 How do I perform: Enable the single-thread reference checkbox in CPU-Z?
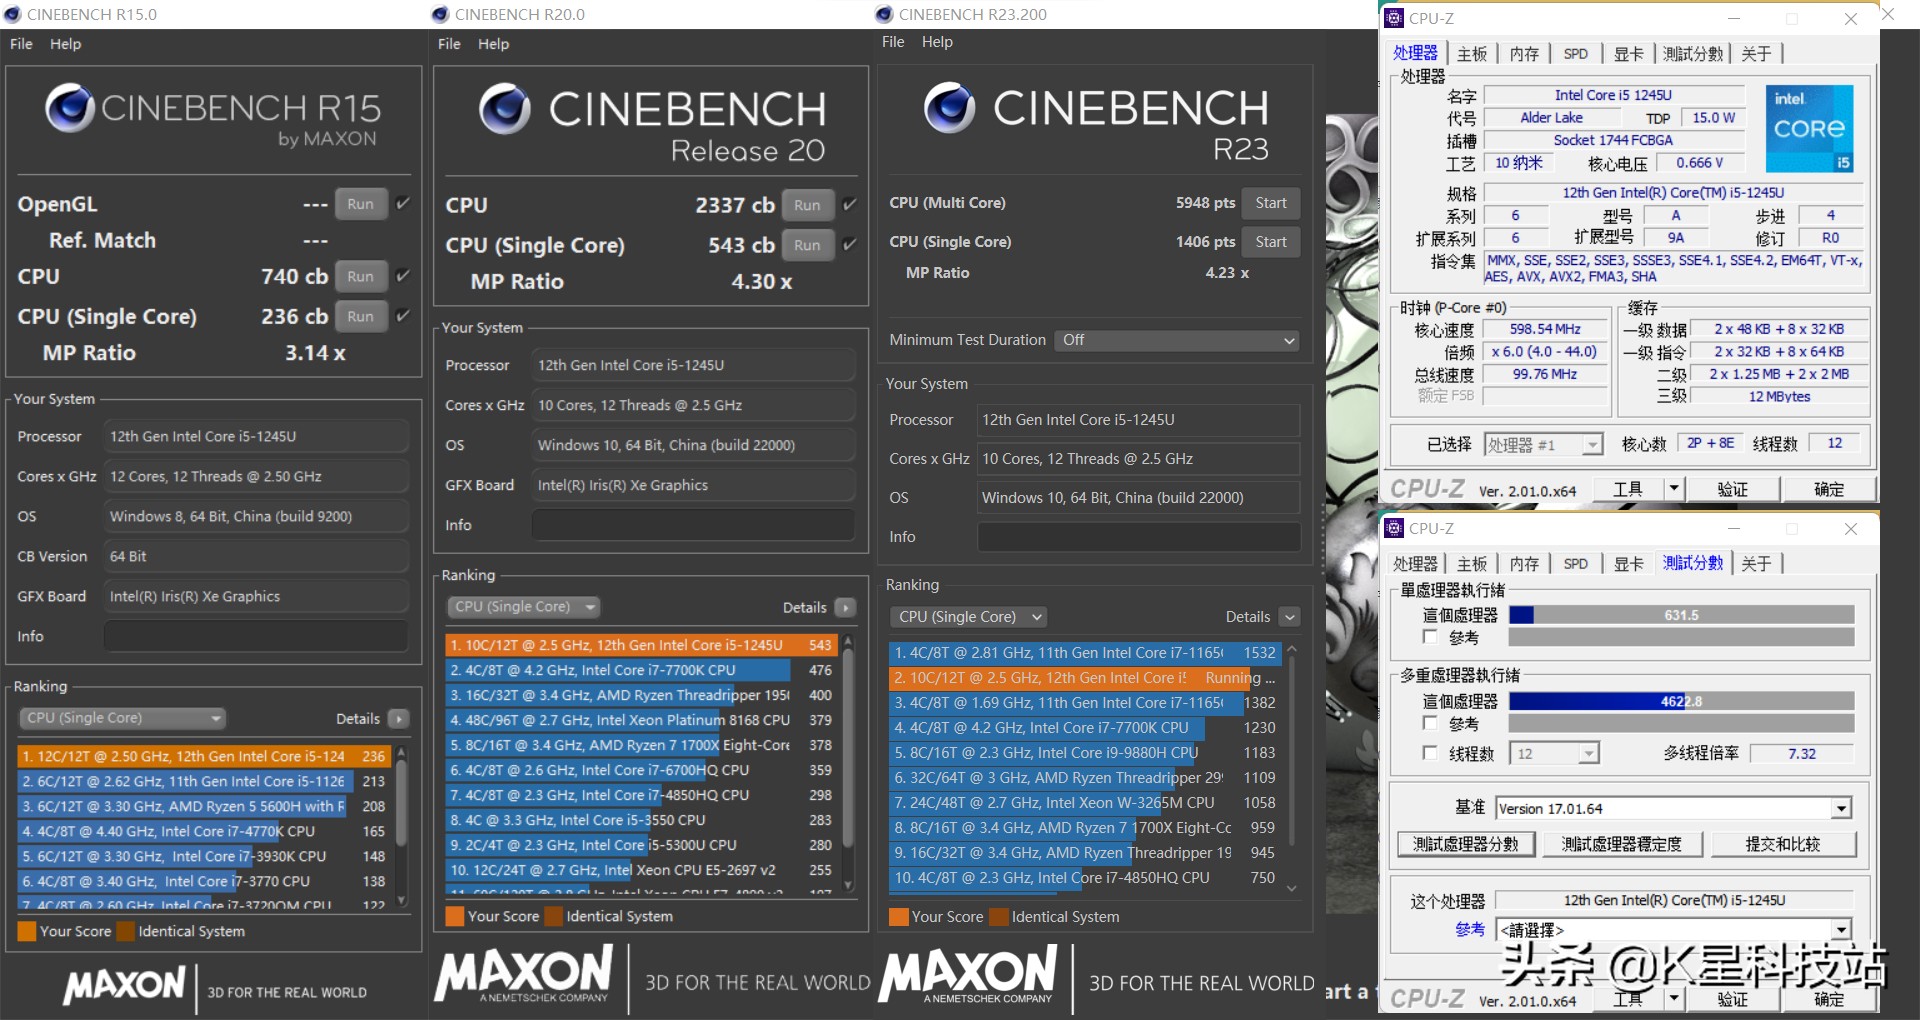click(1430, 637)
